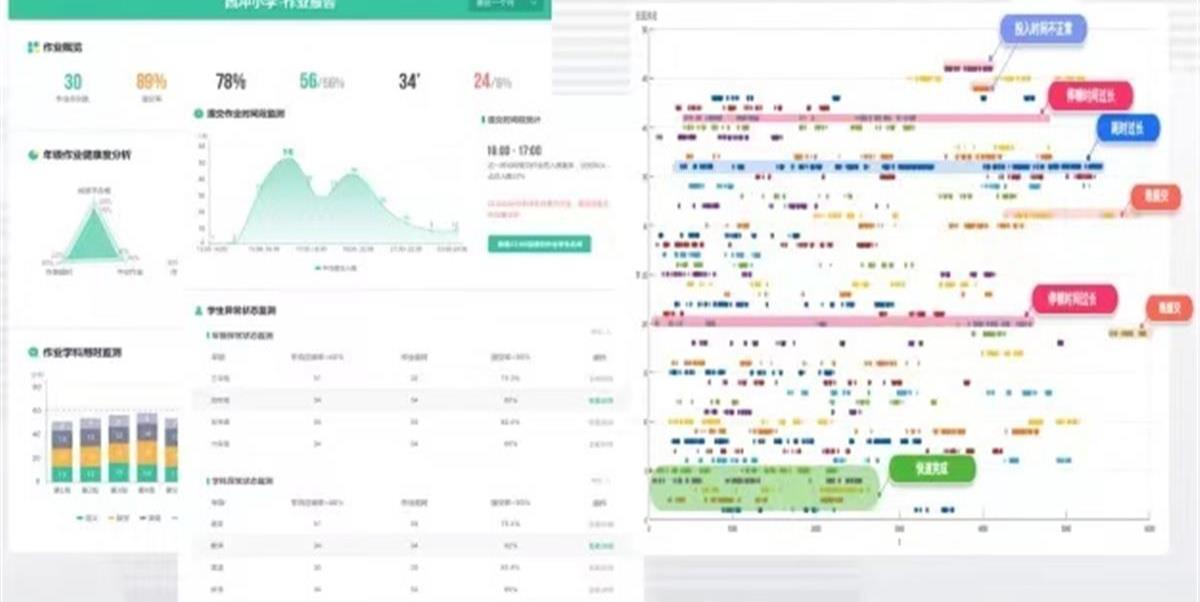Click the orange 89% statistic
Screen dimensions: 1200x602
[151, 83]
